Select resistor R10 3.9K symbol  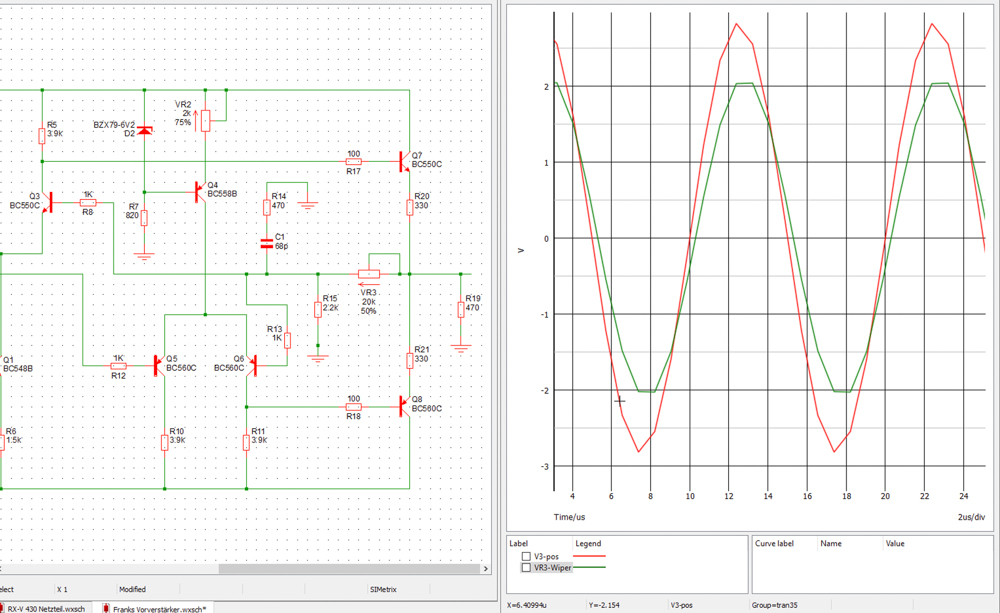tap(165, 442)
